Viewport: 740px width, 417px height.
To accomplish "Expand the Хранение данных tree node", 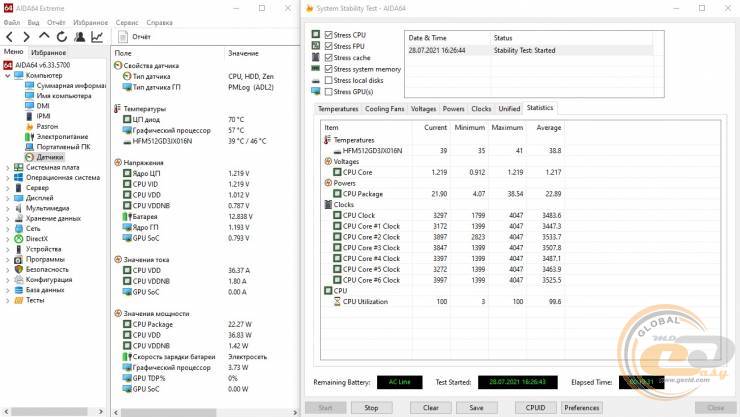I will [7, 218].
